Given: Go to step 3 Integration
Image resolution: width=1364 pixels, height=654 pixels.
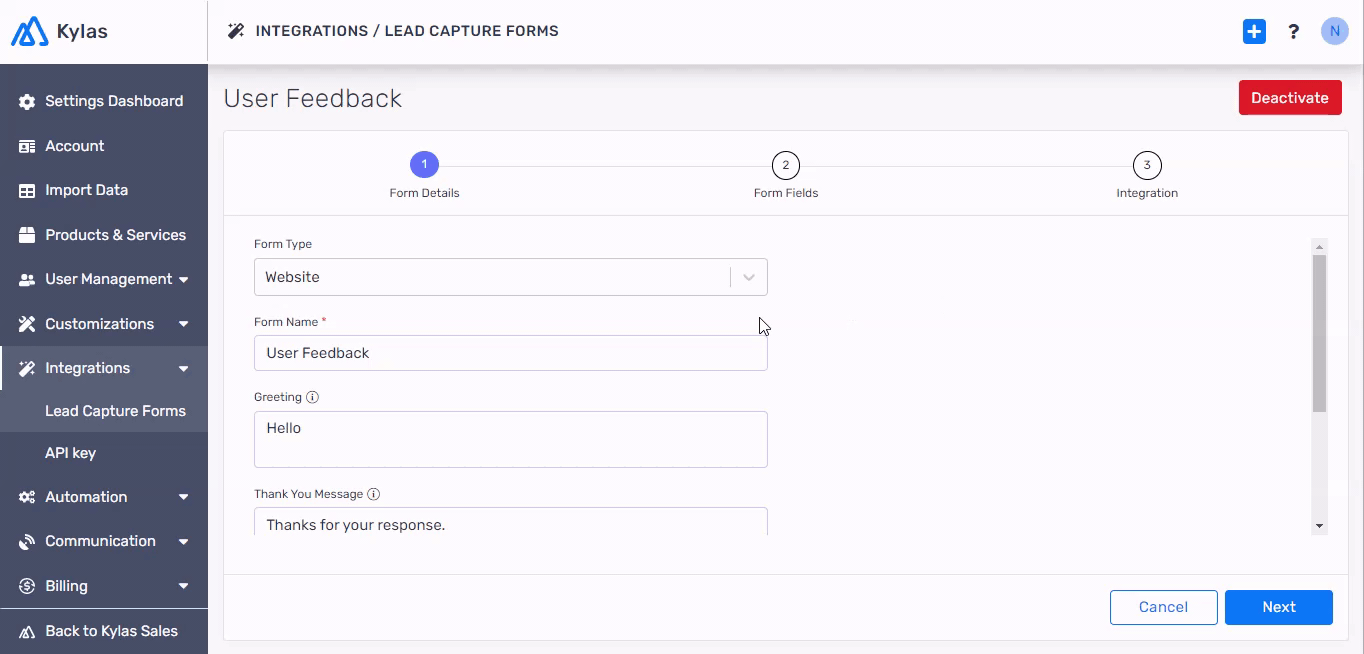Looking at the screenshot, I should pos(1147,165).
